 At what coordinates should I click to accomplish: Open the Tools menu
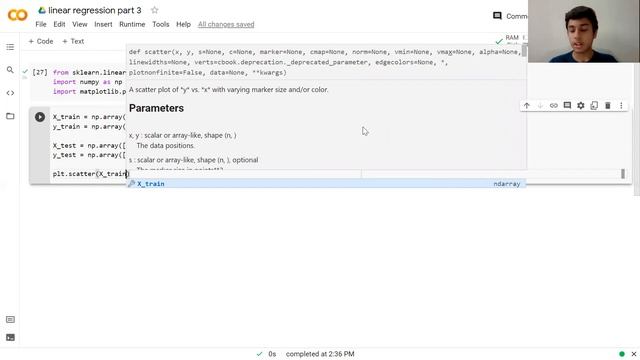tap(160, 24)
